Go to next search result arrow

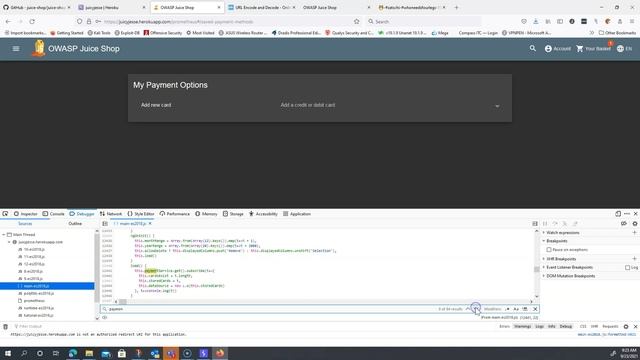tap(476, 309)
